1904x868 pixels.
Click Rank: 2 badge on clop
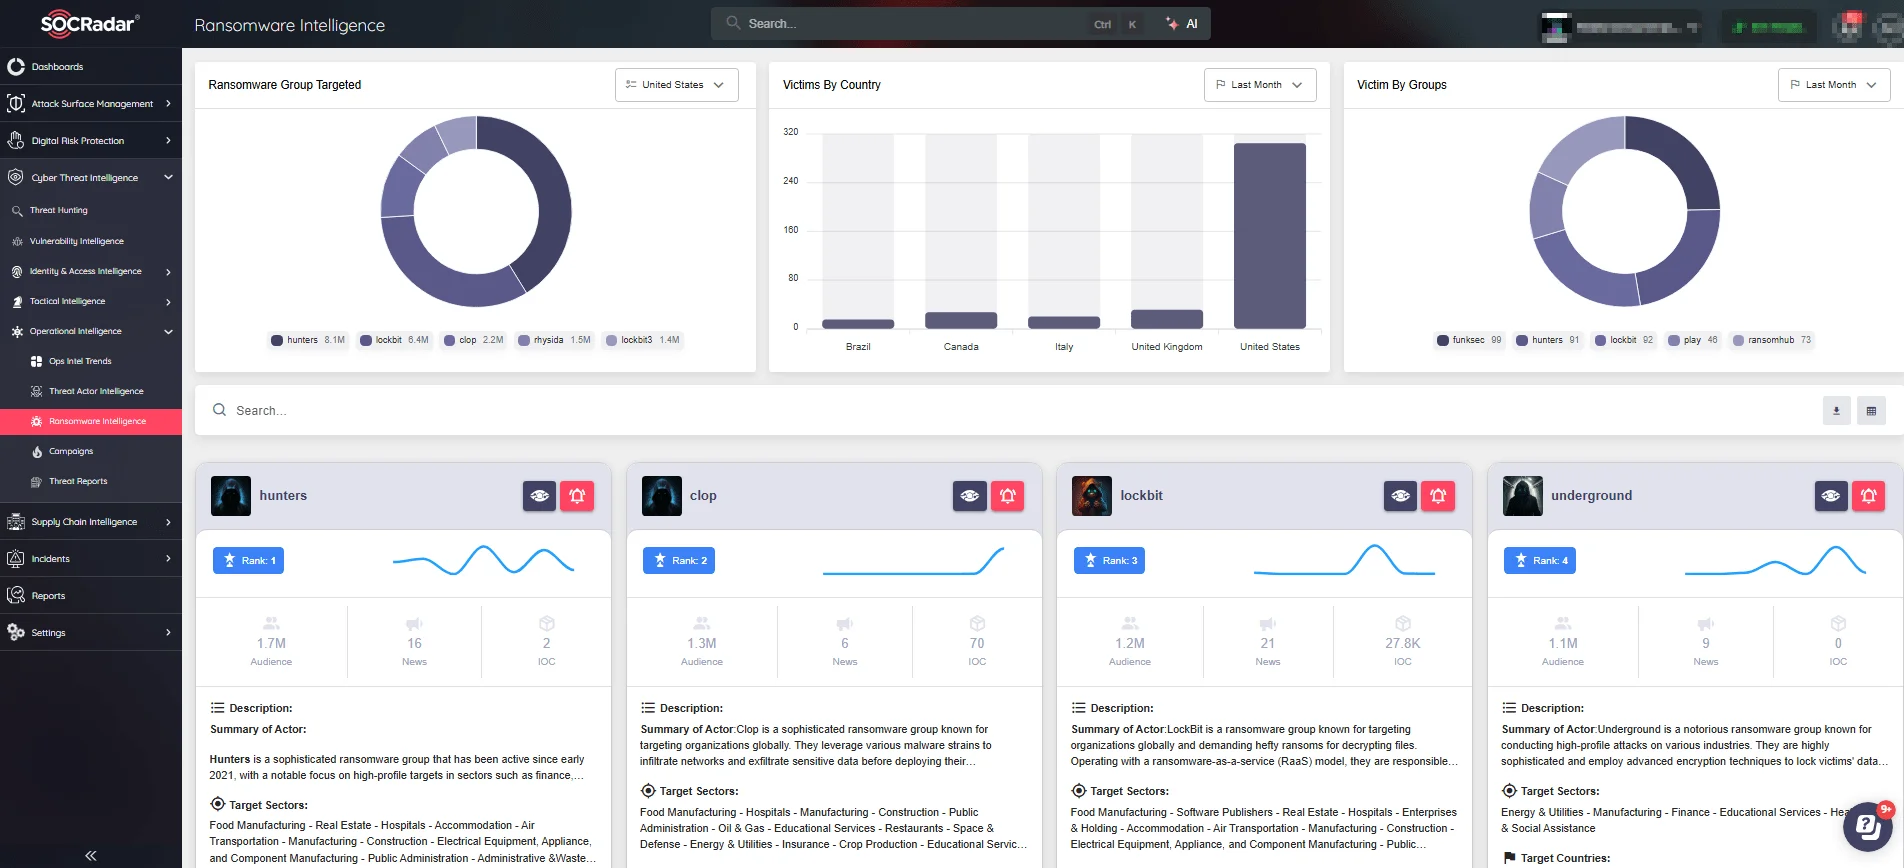coord(679,561)
